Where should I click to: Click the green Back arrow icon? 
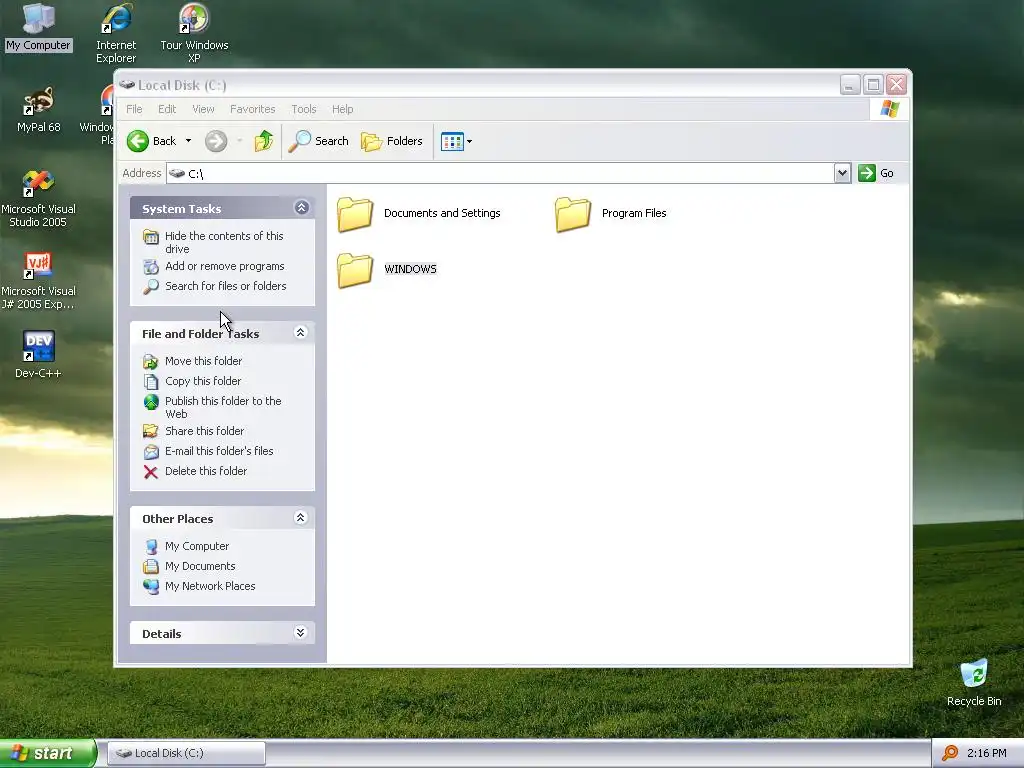click(x=138, y=141)
